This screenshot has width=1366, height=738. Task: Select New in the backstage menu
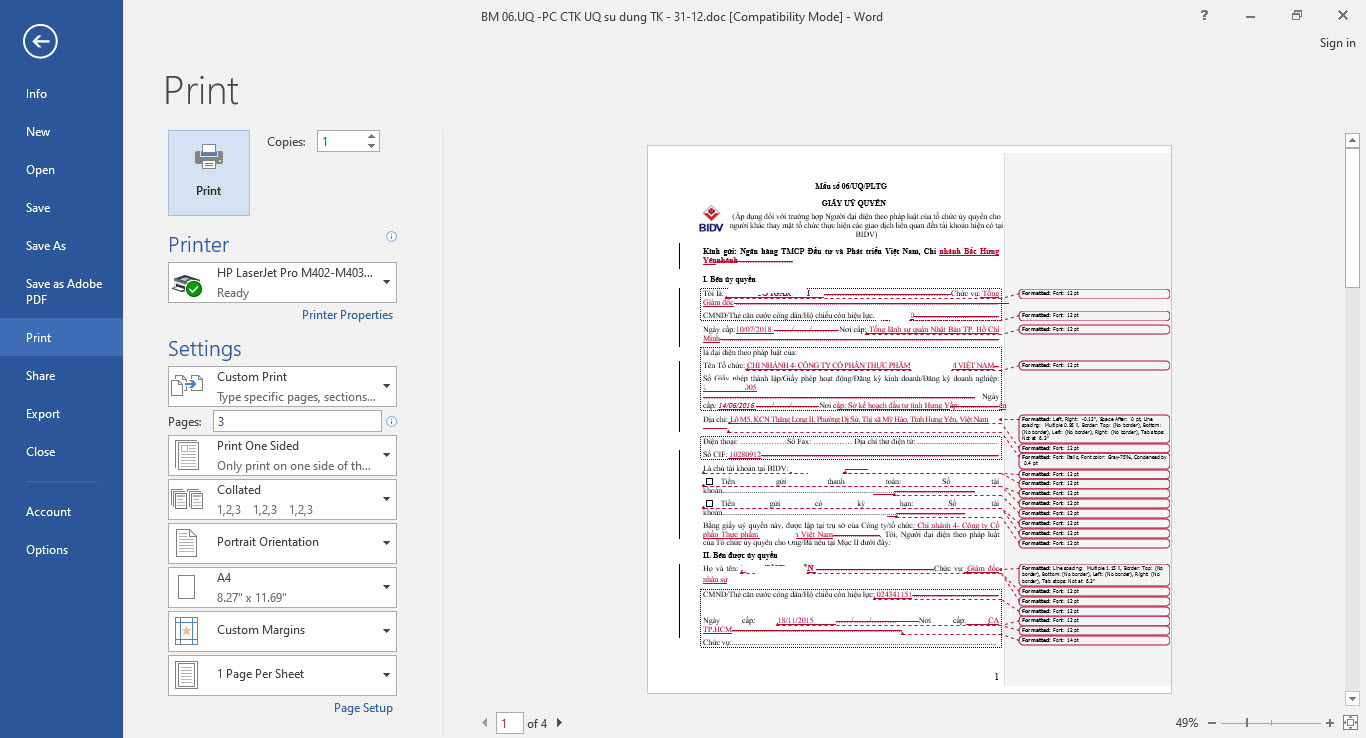[61, 132]
